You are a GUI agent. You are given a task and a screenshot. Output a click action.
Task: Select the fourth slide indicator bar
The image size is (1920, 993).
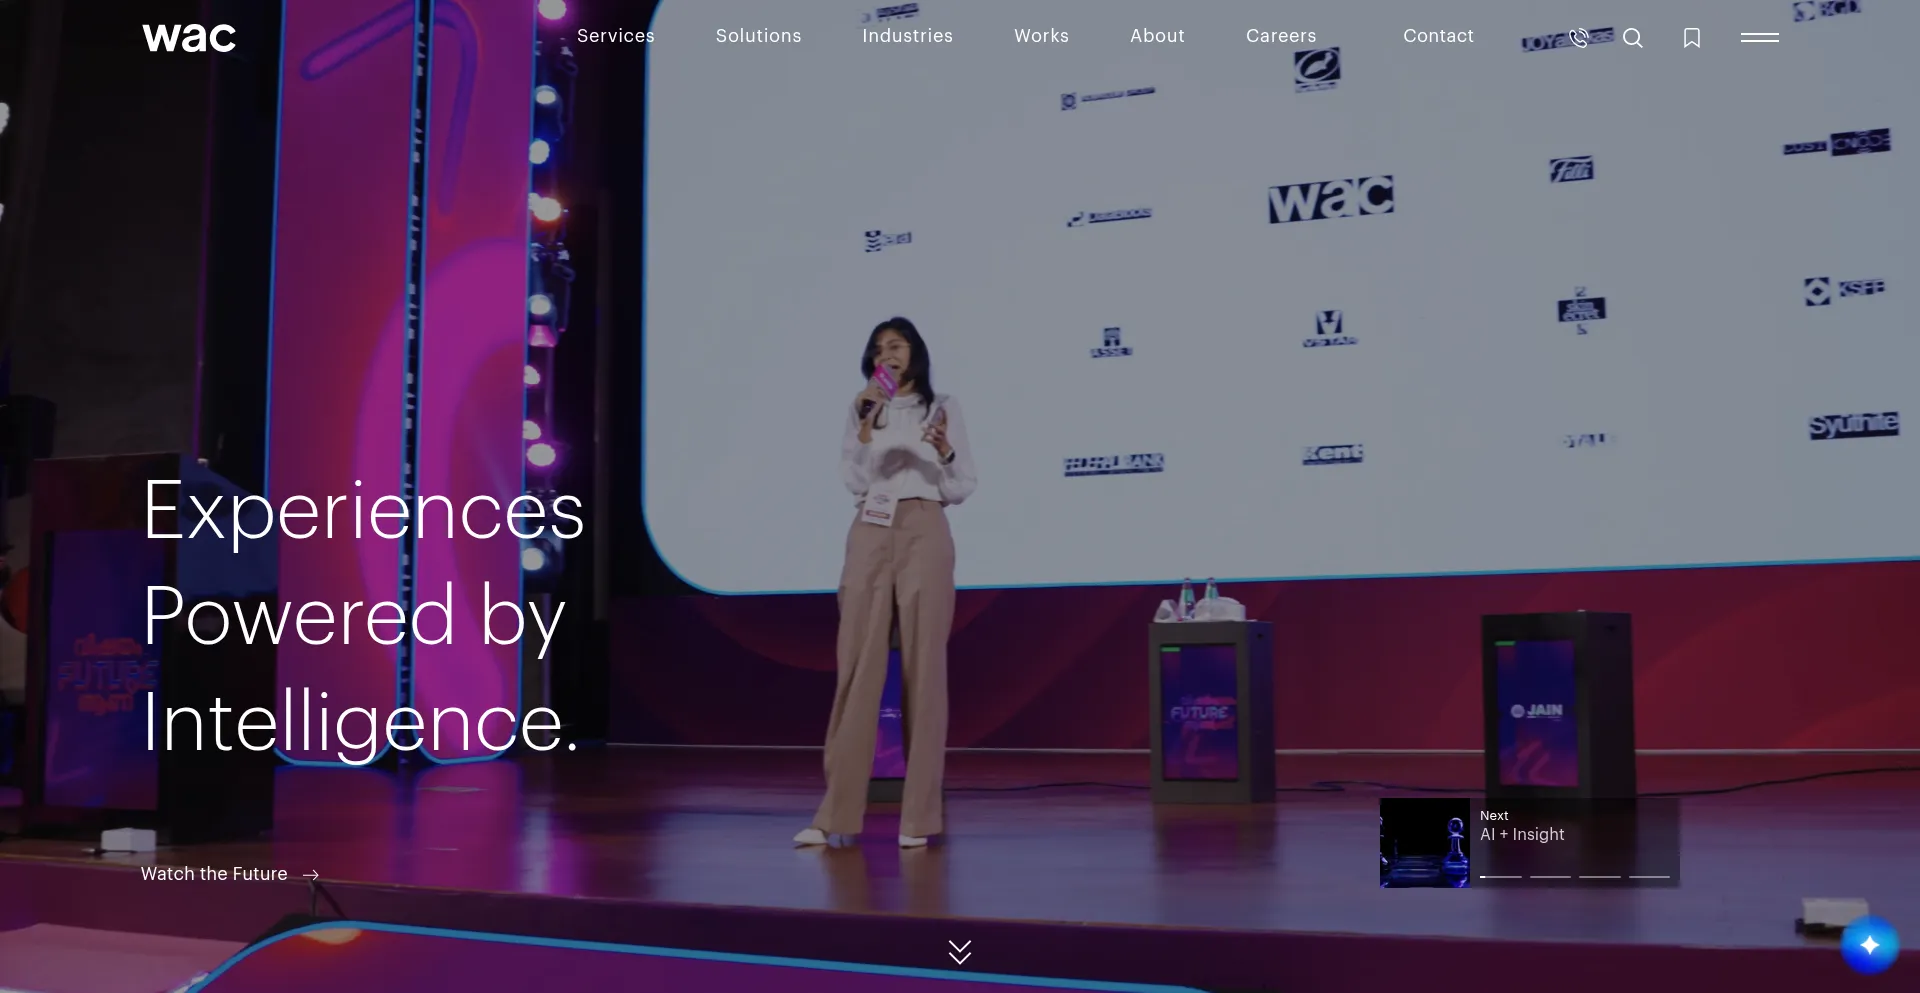click(1650, 877)
